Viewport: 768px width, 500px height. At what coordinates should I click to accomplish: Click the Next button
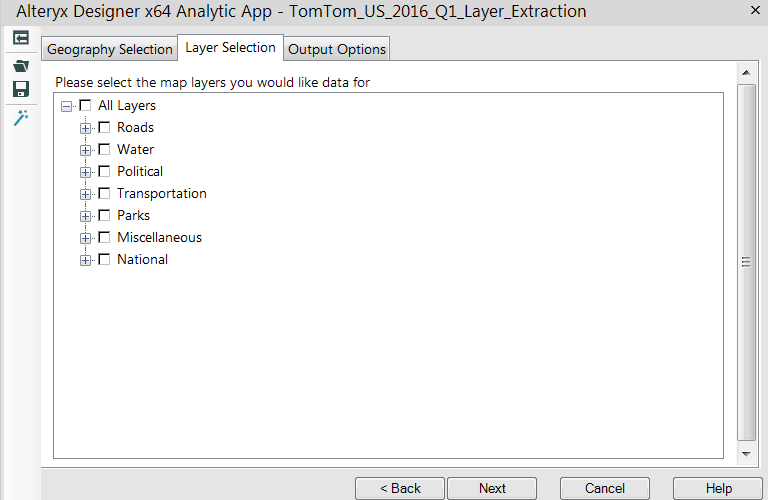point(492,488)
